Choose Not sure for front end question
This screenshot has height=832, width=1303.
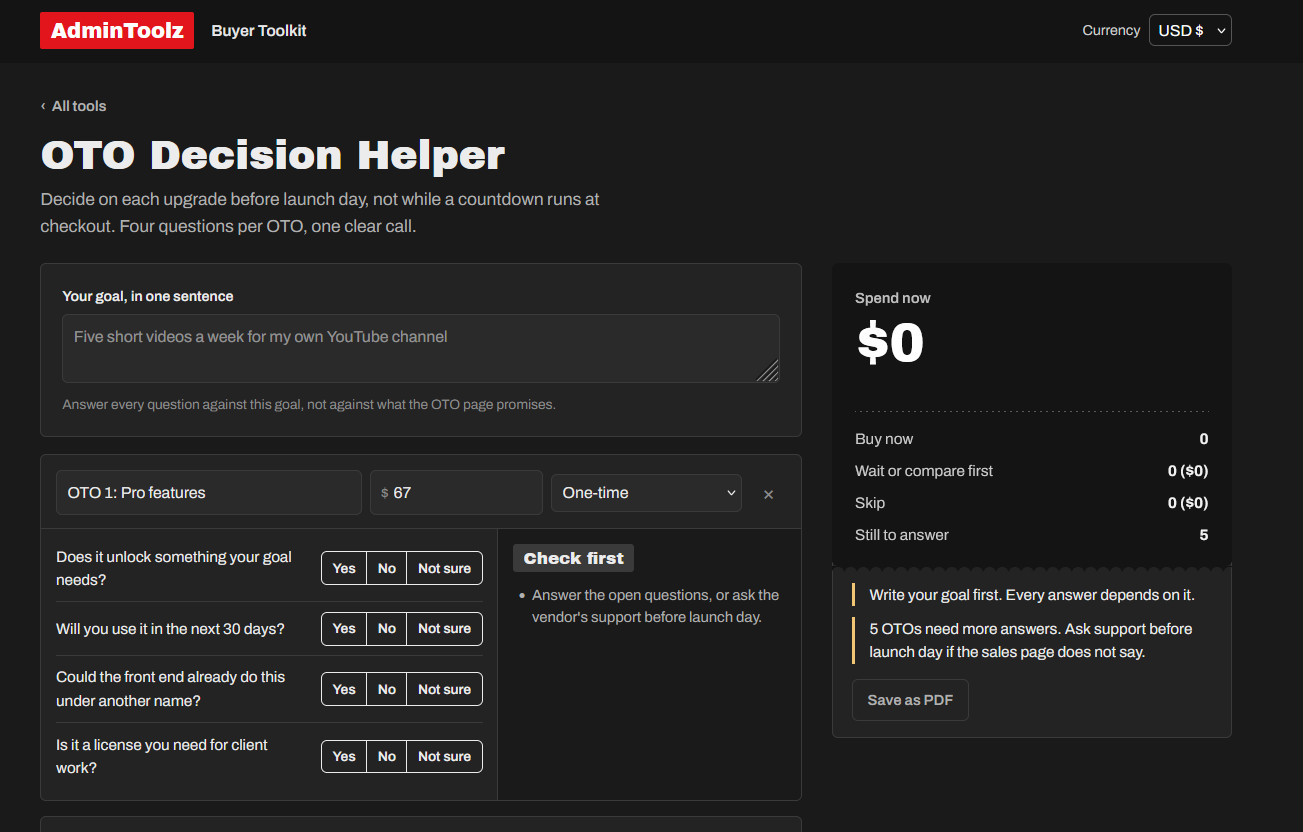click(x=444, y=689)
